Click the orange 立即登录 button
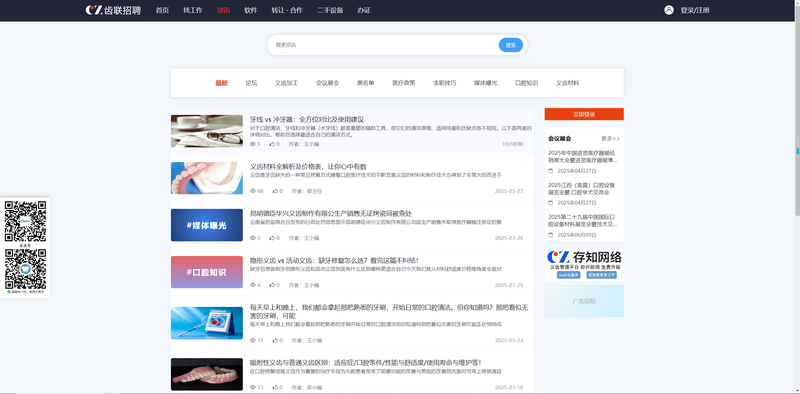 pos(584,114)
